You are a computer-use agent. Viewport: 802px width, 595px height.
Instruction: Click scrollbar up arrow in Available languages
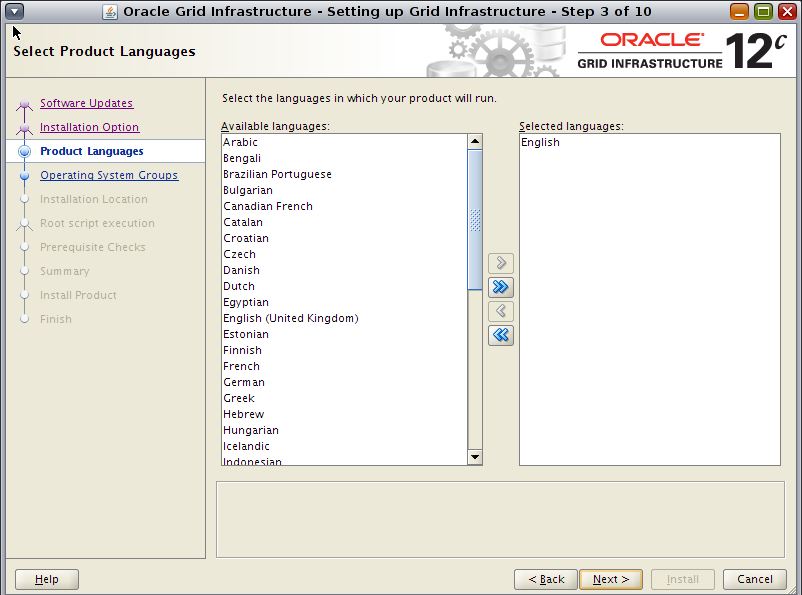(475, 141)
